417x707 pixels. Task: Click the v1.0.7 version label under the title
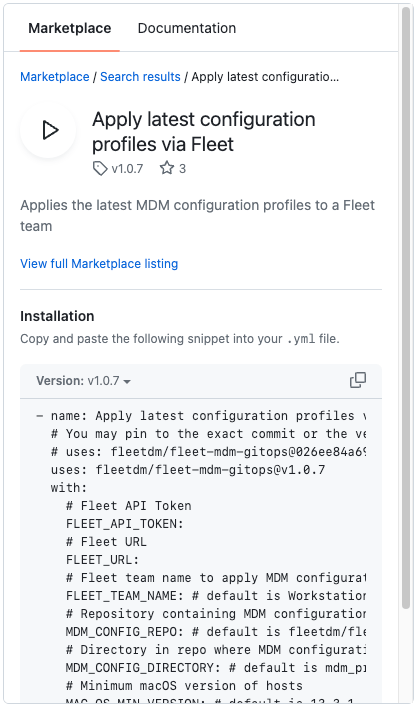tap(127, 169)
